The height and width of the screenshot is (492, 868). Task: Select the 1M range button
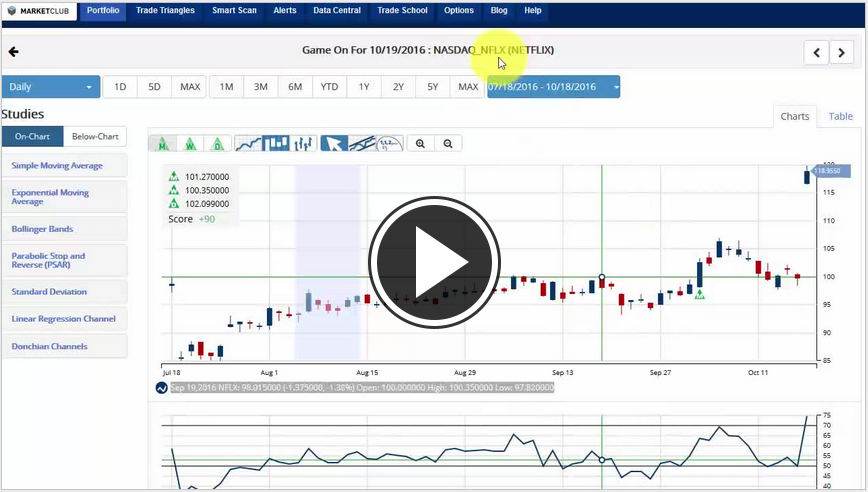226,87
